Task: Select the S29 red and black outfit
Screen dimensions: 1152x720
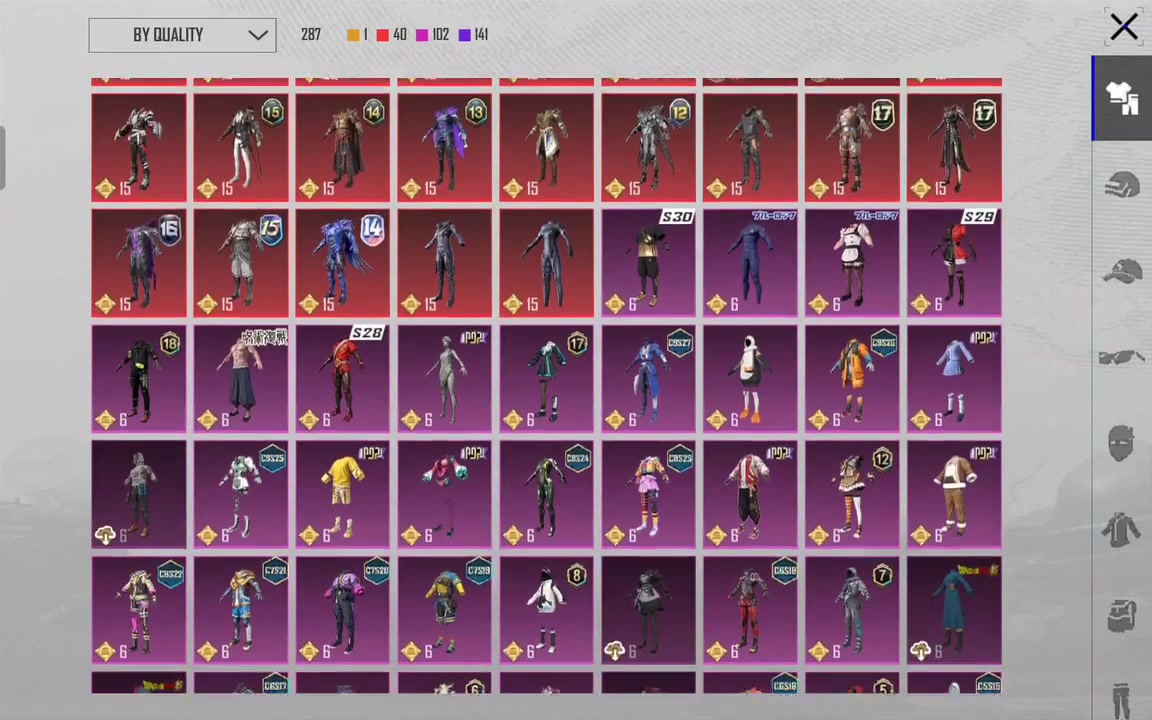Action: point(954,263)
